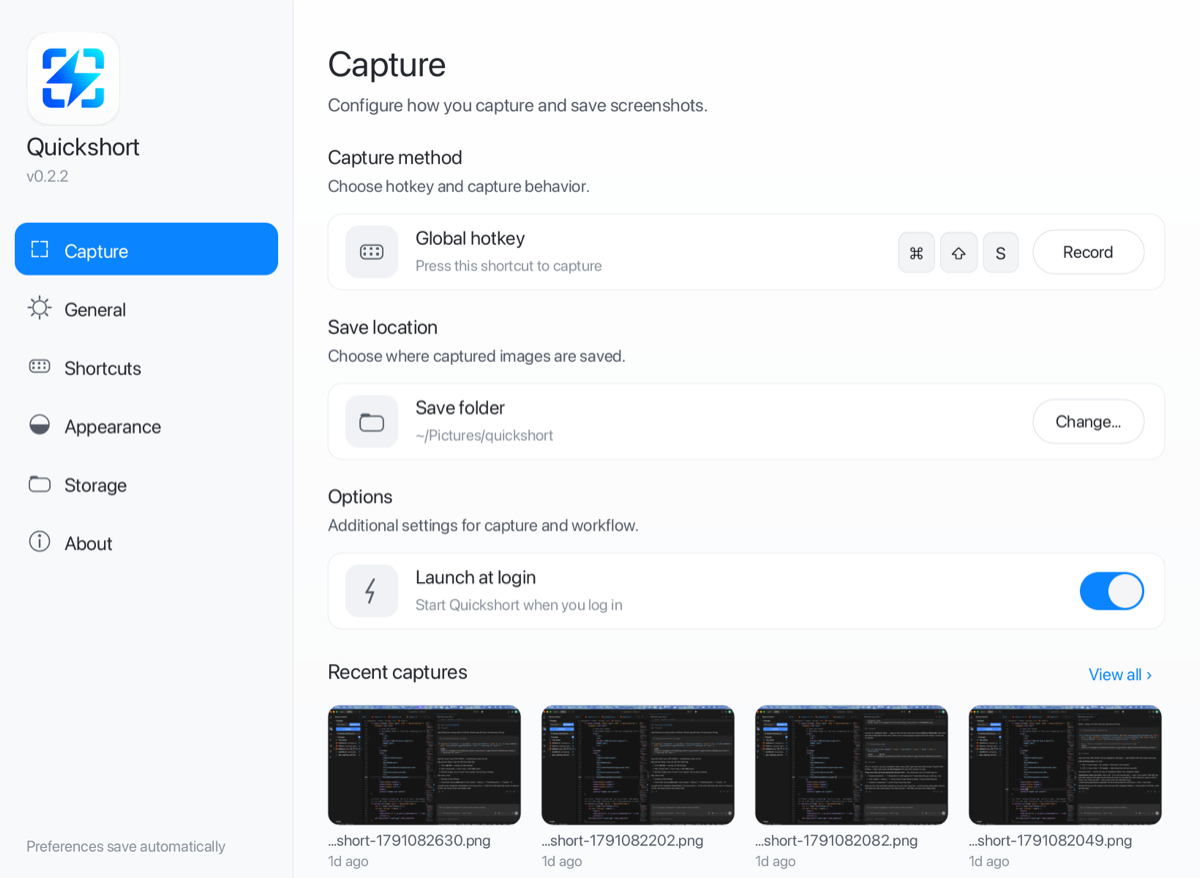The height and width of the screenshot is (878, 1200).
Task: Click the S key hotkey badge
Action: click(x=1001, y=252)
